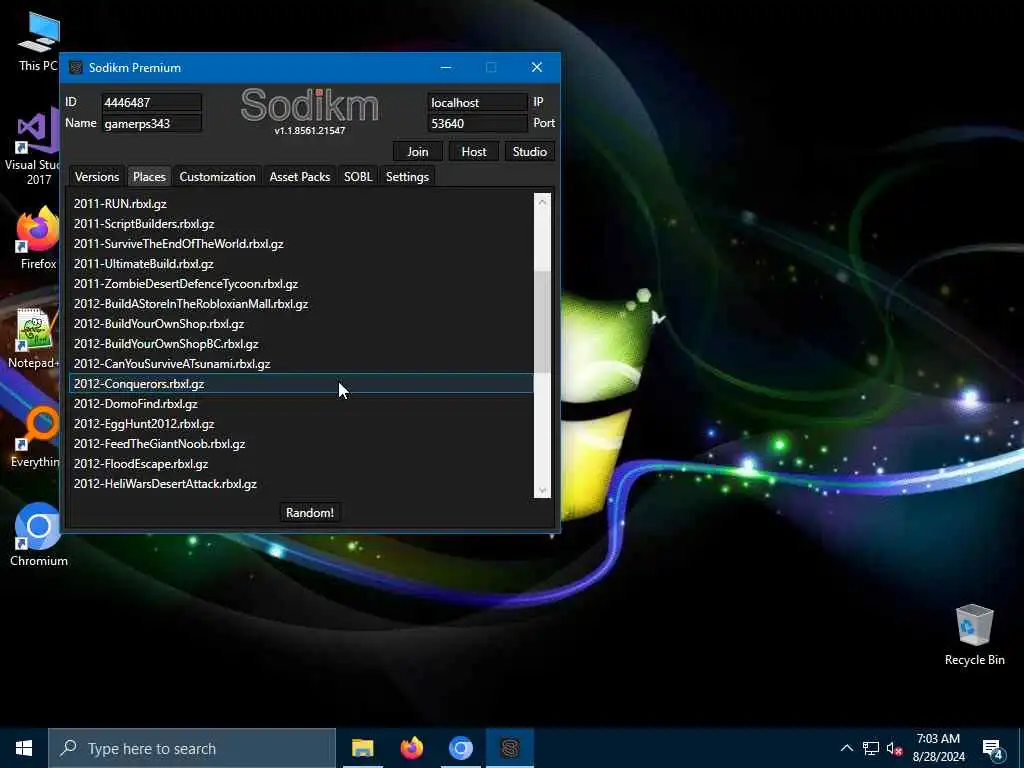1024x768 pixels.
Task: Select 2011-ZombieDesertDefenceTycoon.rbxl.gz
Action: tap(301, 283)
